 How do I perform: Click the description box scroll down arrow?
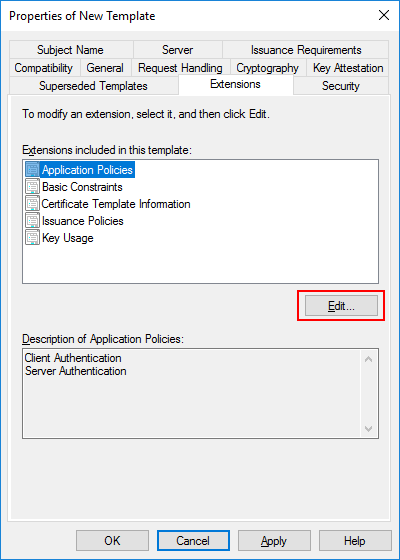tap(369, 428)
